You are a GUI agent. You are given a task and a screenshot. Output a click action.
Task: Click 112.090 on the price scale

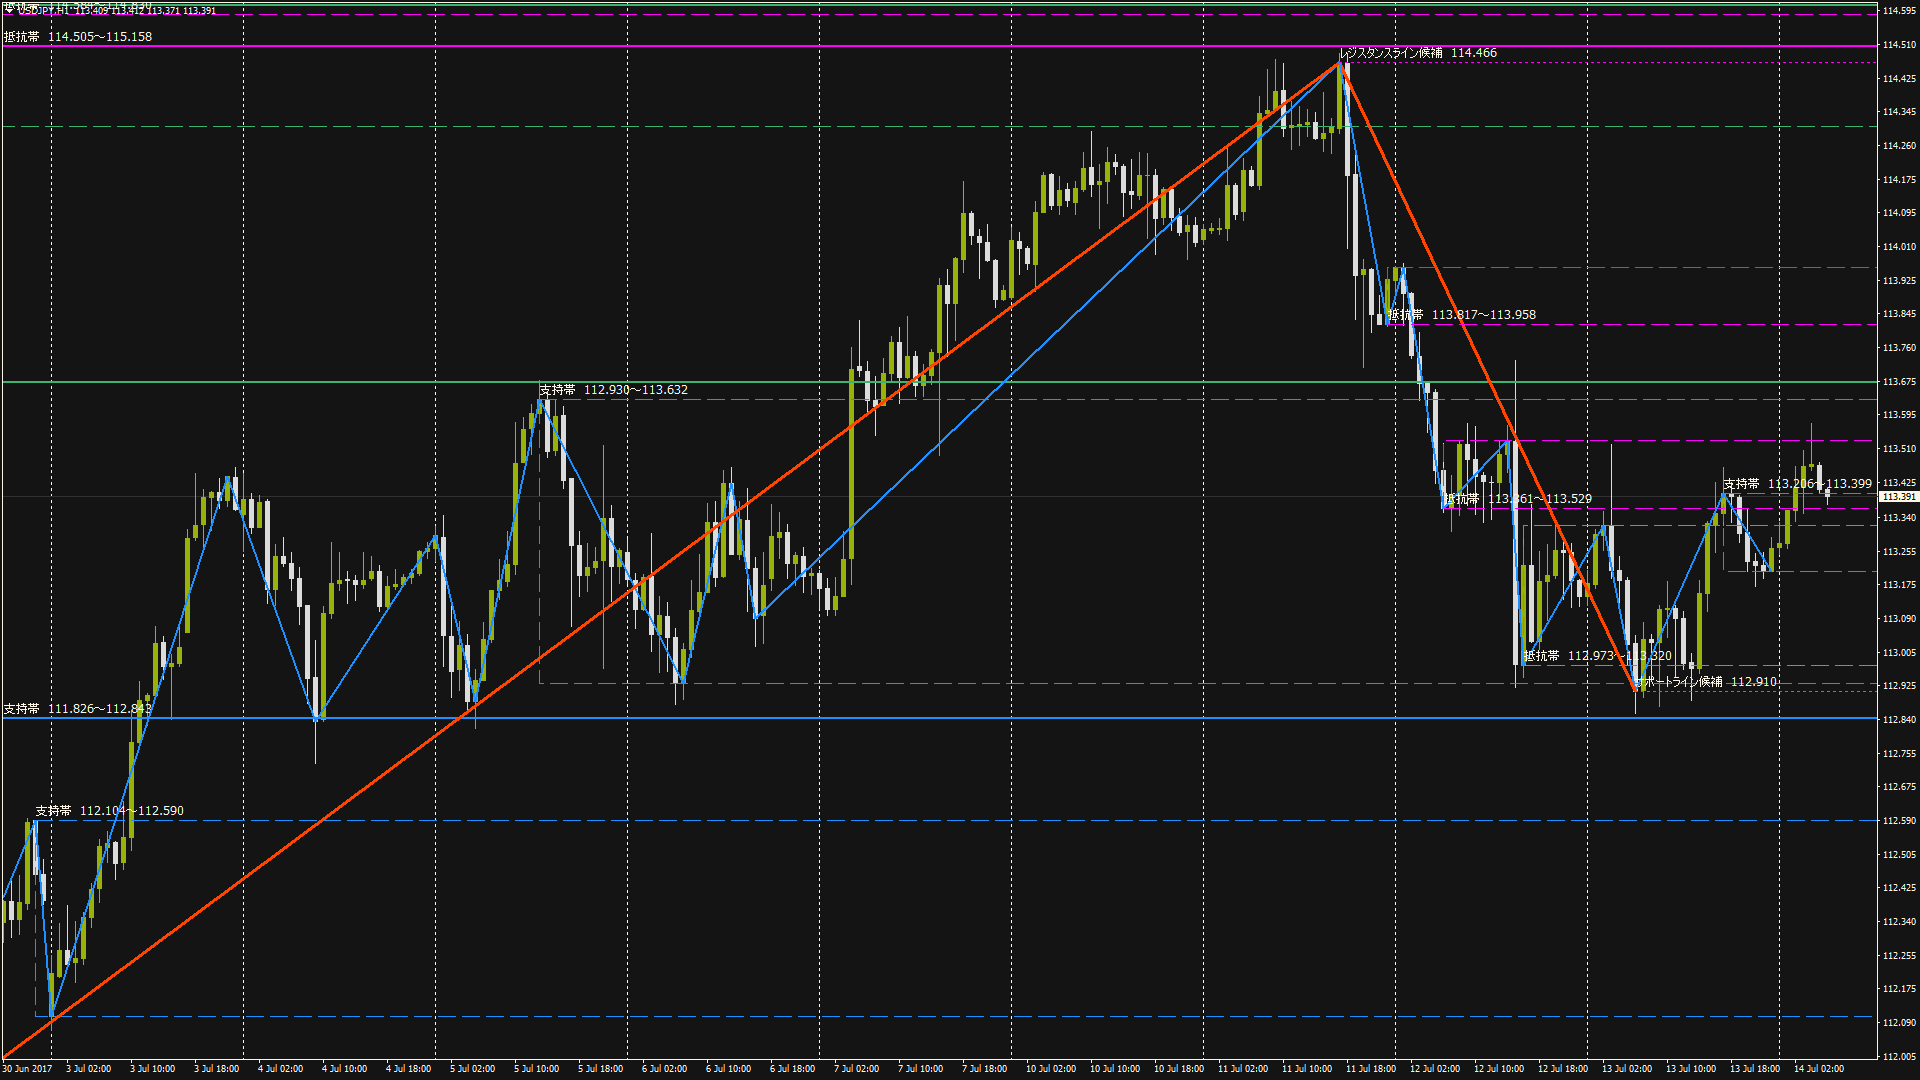[1899, 1023]
